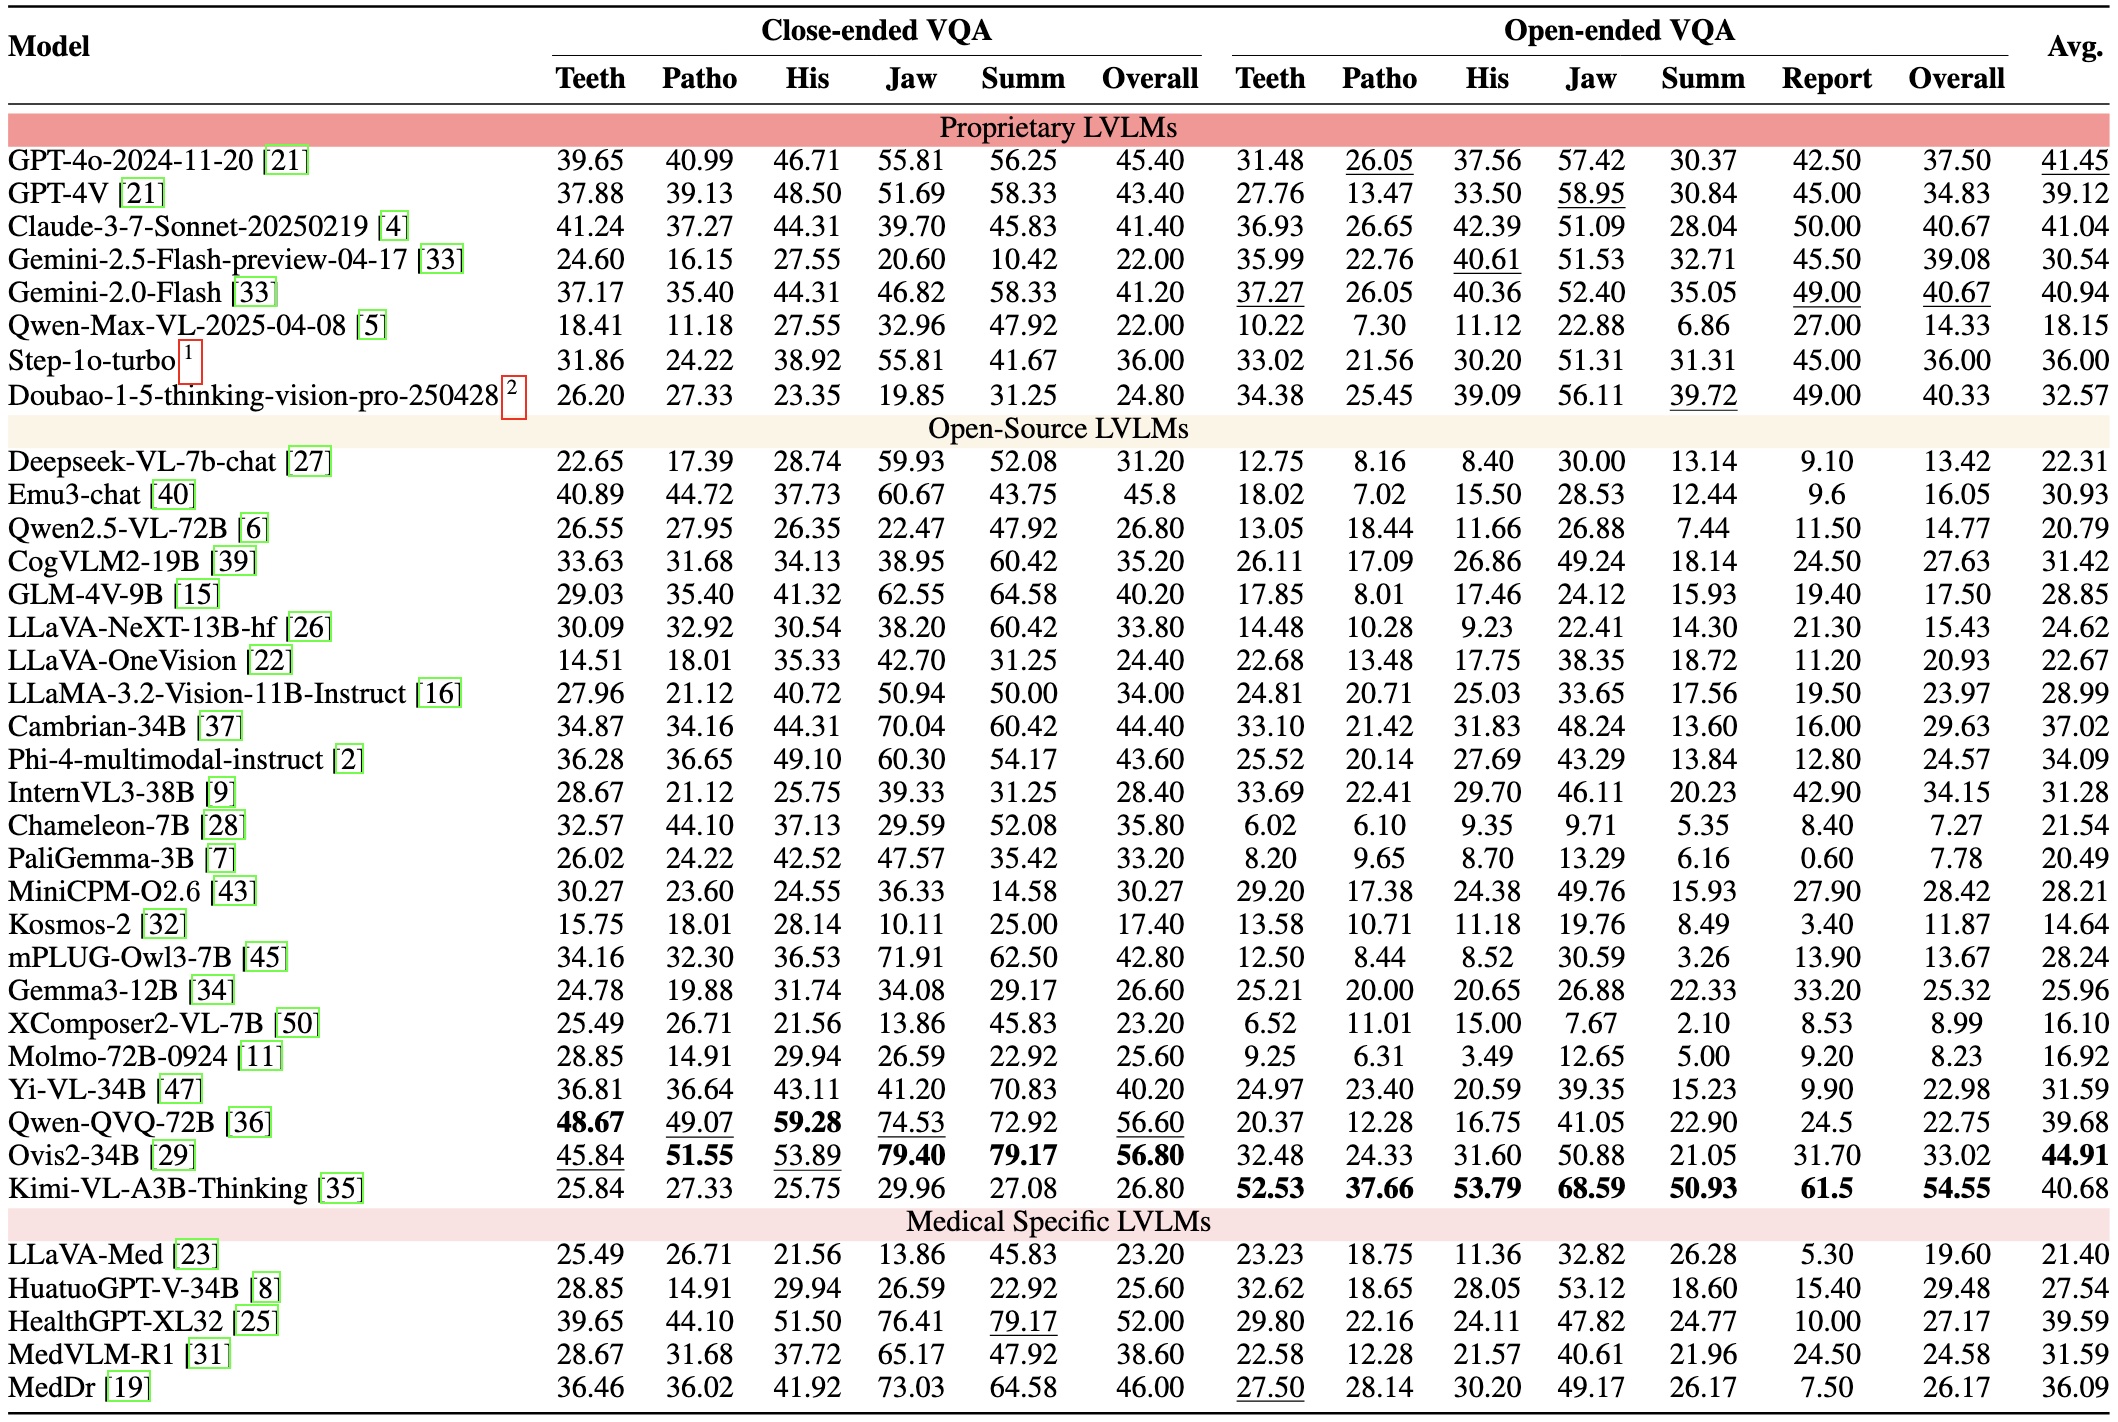
Task: Open citation 37 next to Cambrian-34B
Action: coord(220,727)
